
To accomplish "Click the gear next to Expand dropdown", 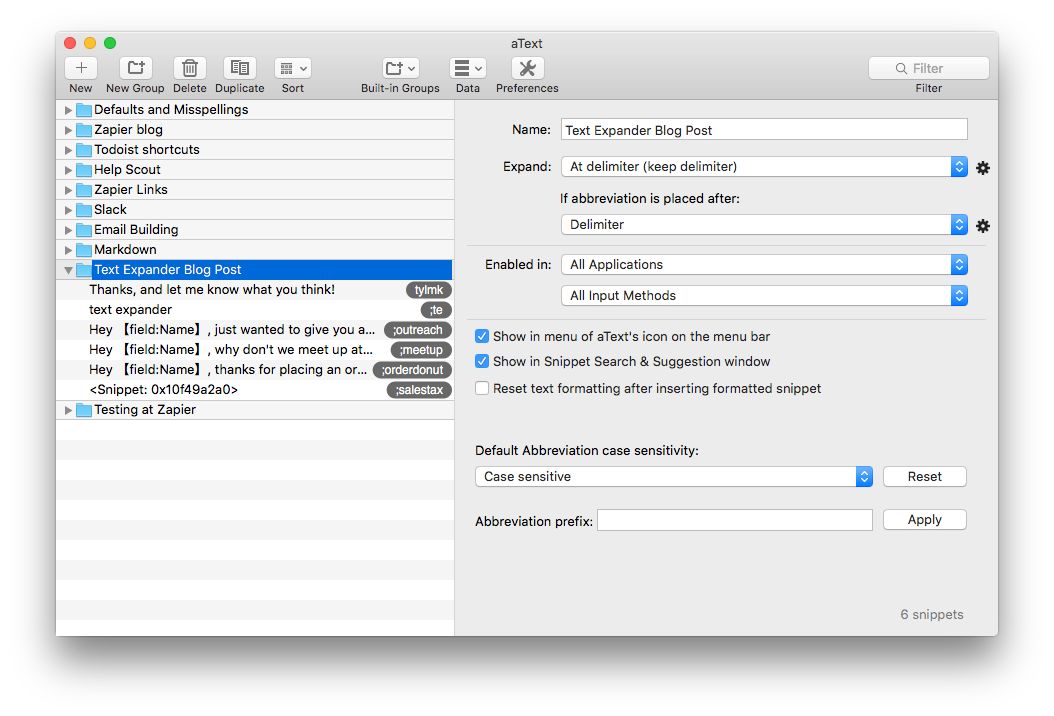I will click(983, 168).
